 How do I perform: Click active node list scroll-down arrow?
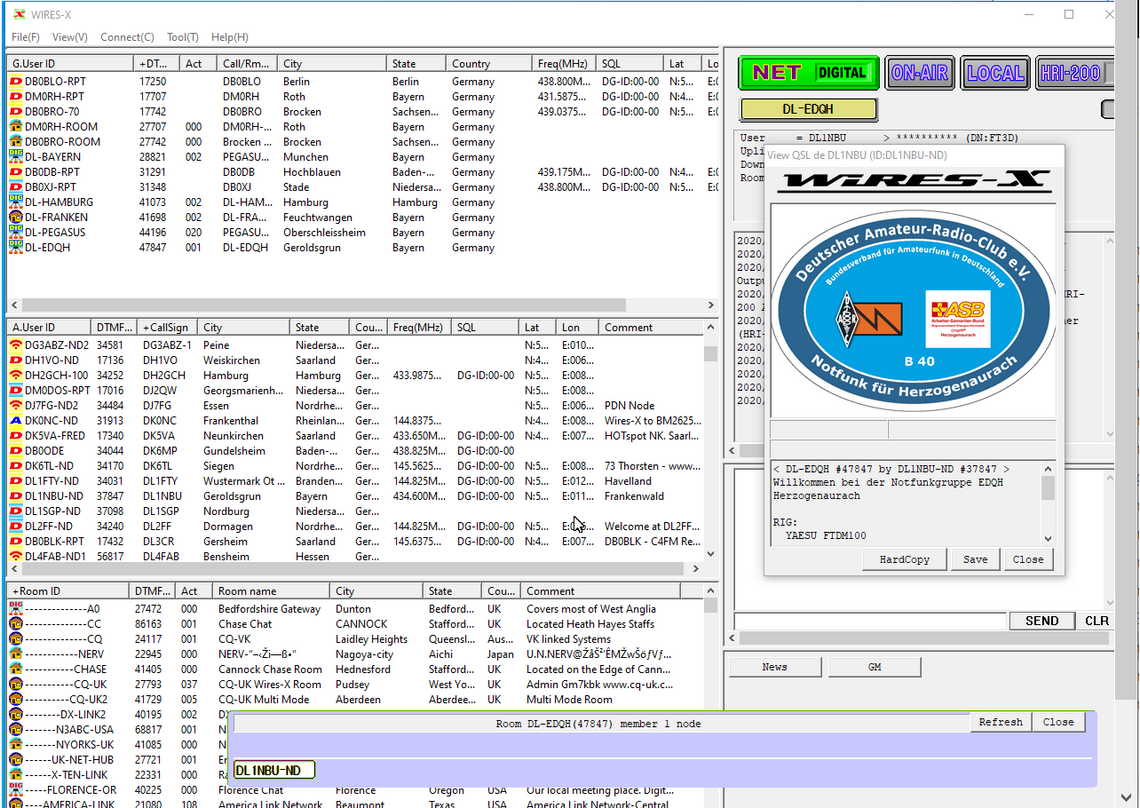point(710,553)
